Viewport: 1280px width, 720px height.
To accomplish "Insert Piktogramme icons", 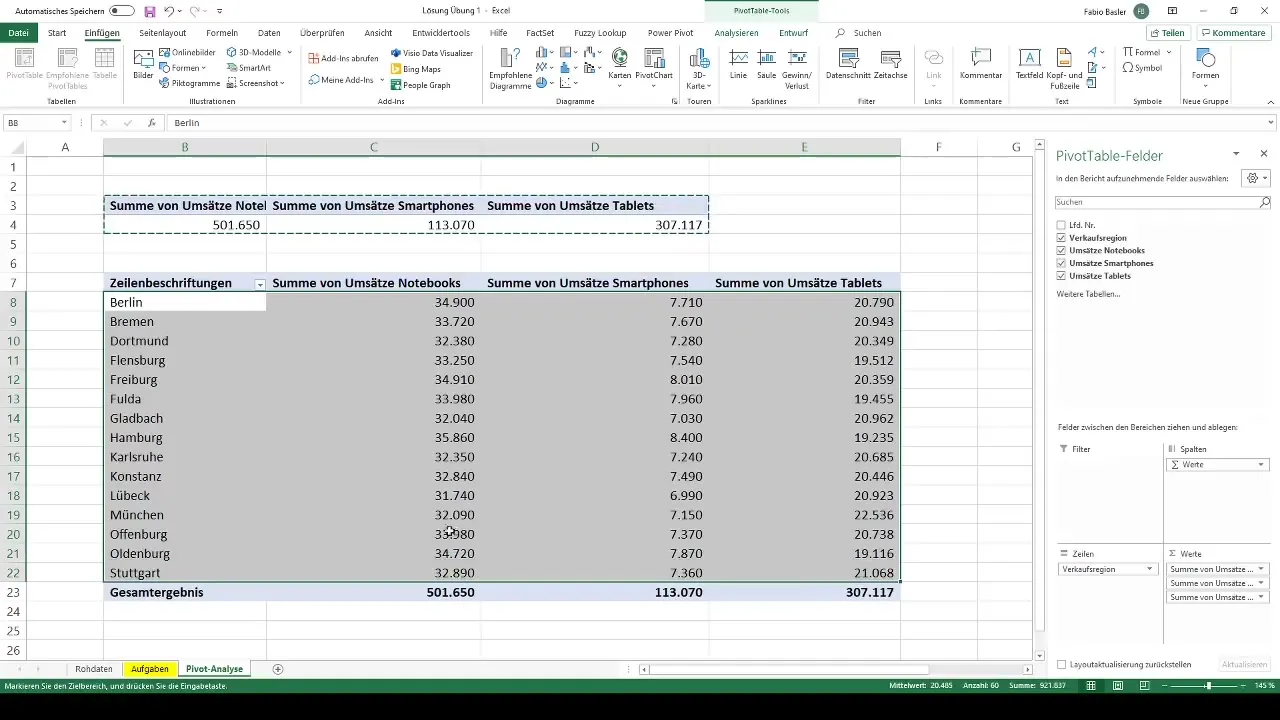I will (190, 83).
